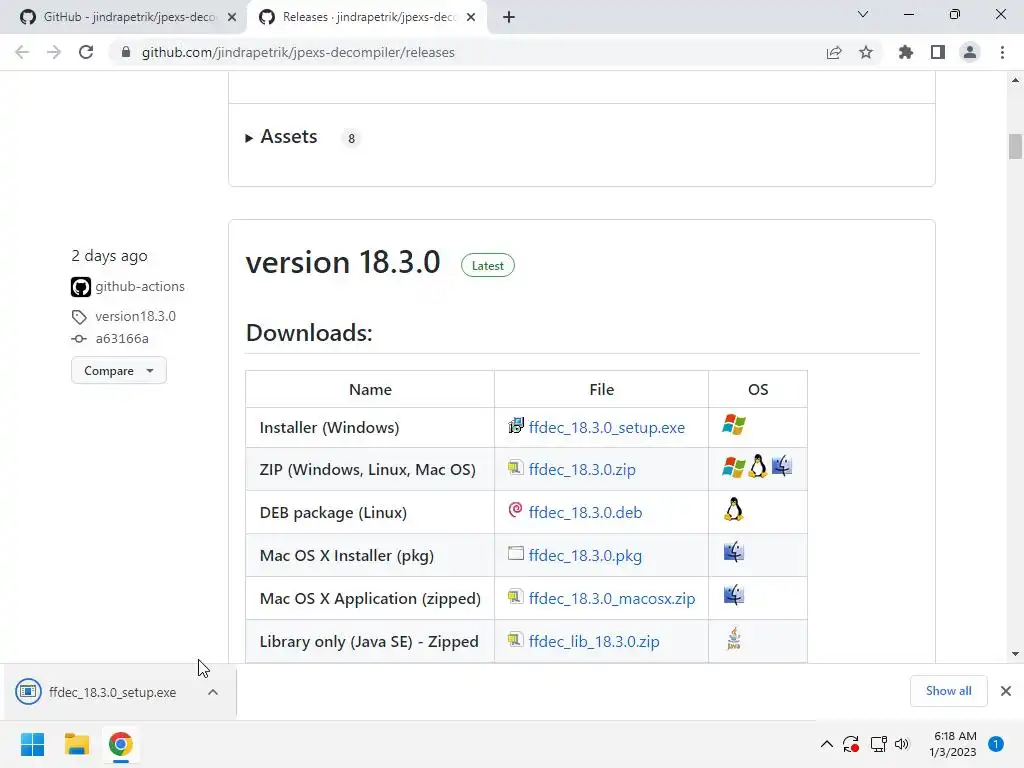Click Linux penguin in ZIP row
Viewport: 1024px width, 768px height.
pos(758,466)
